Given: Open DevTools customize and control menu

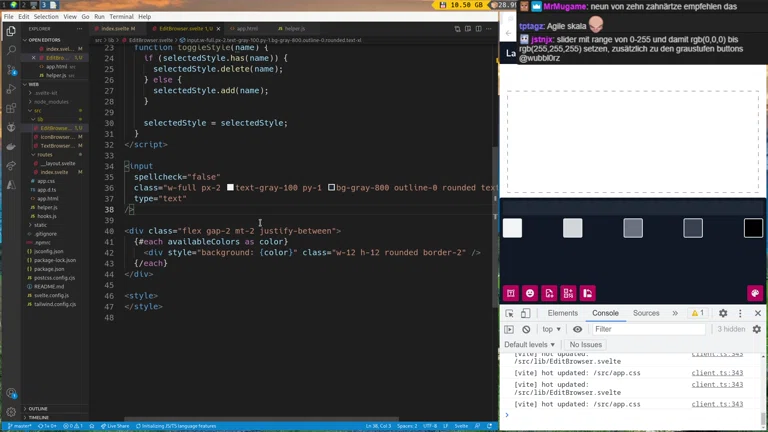Looking at the screenshot, I should [x=740, y=313].
